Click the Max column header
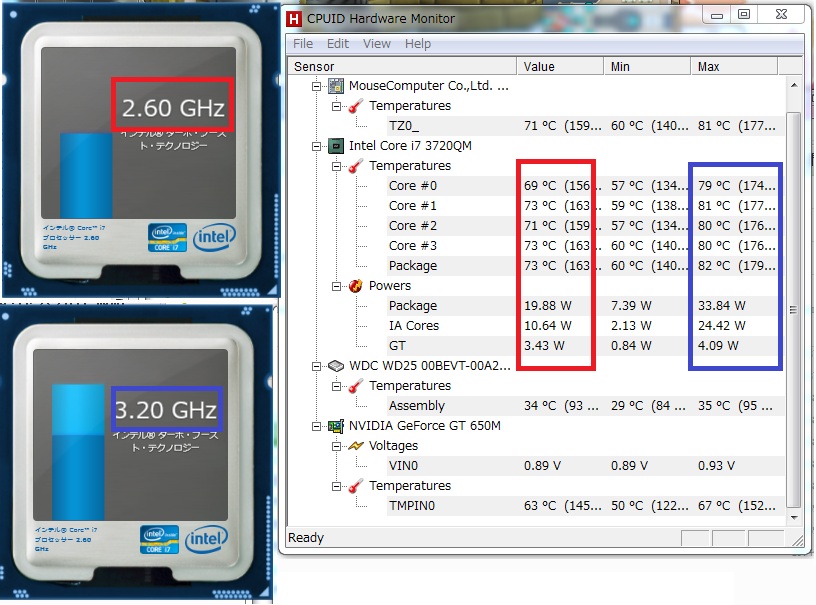816x605 pixels. 734,67
